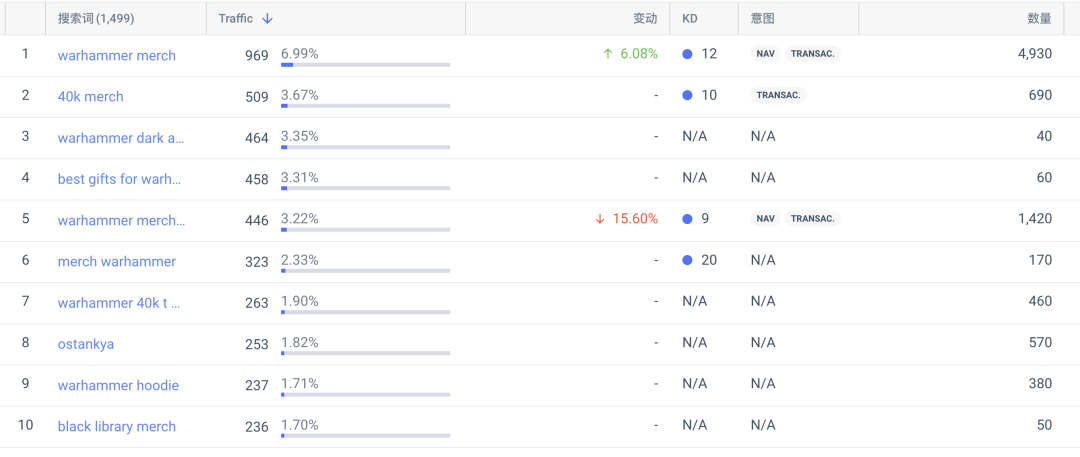This screenshot has width=1080, height=457.
Task: Click the 3.35% traffic share bar
Action: [365, 148]
